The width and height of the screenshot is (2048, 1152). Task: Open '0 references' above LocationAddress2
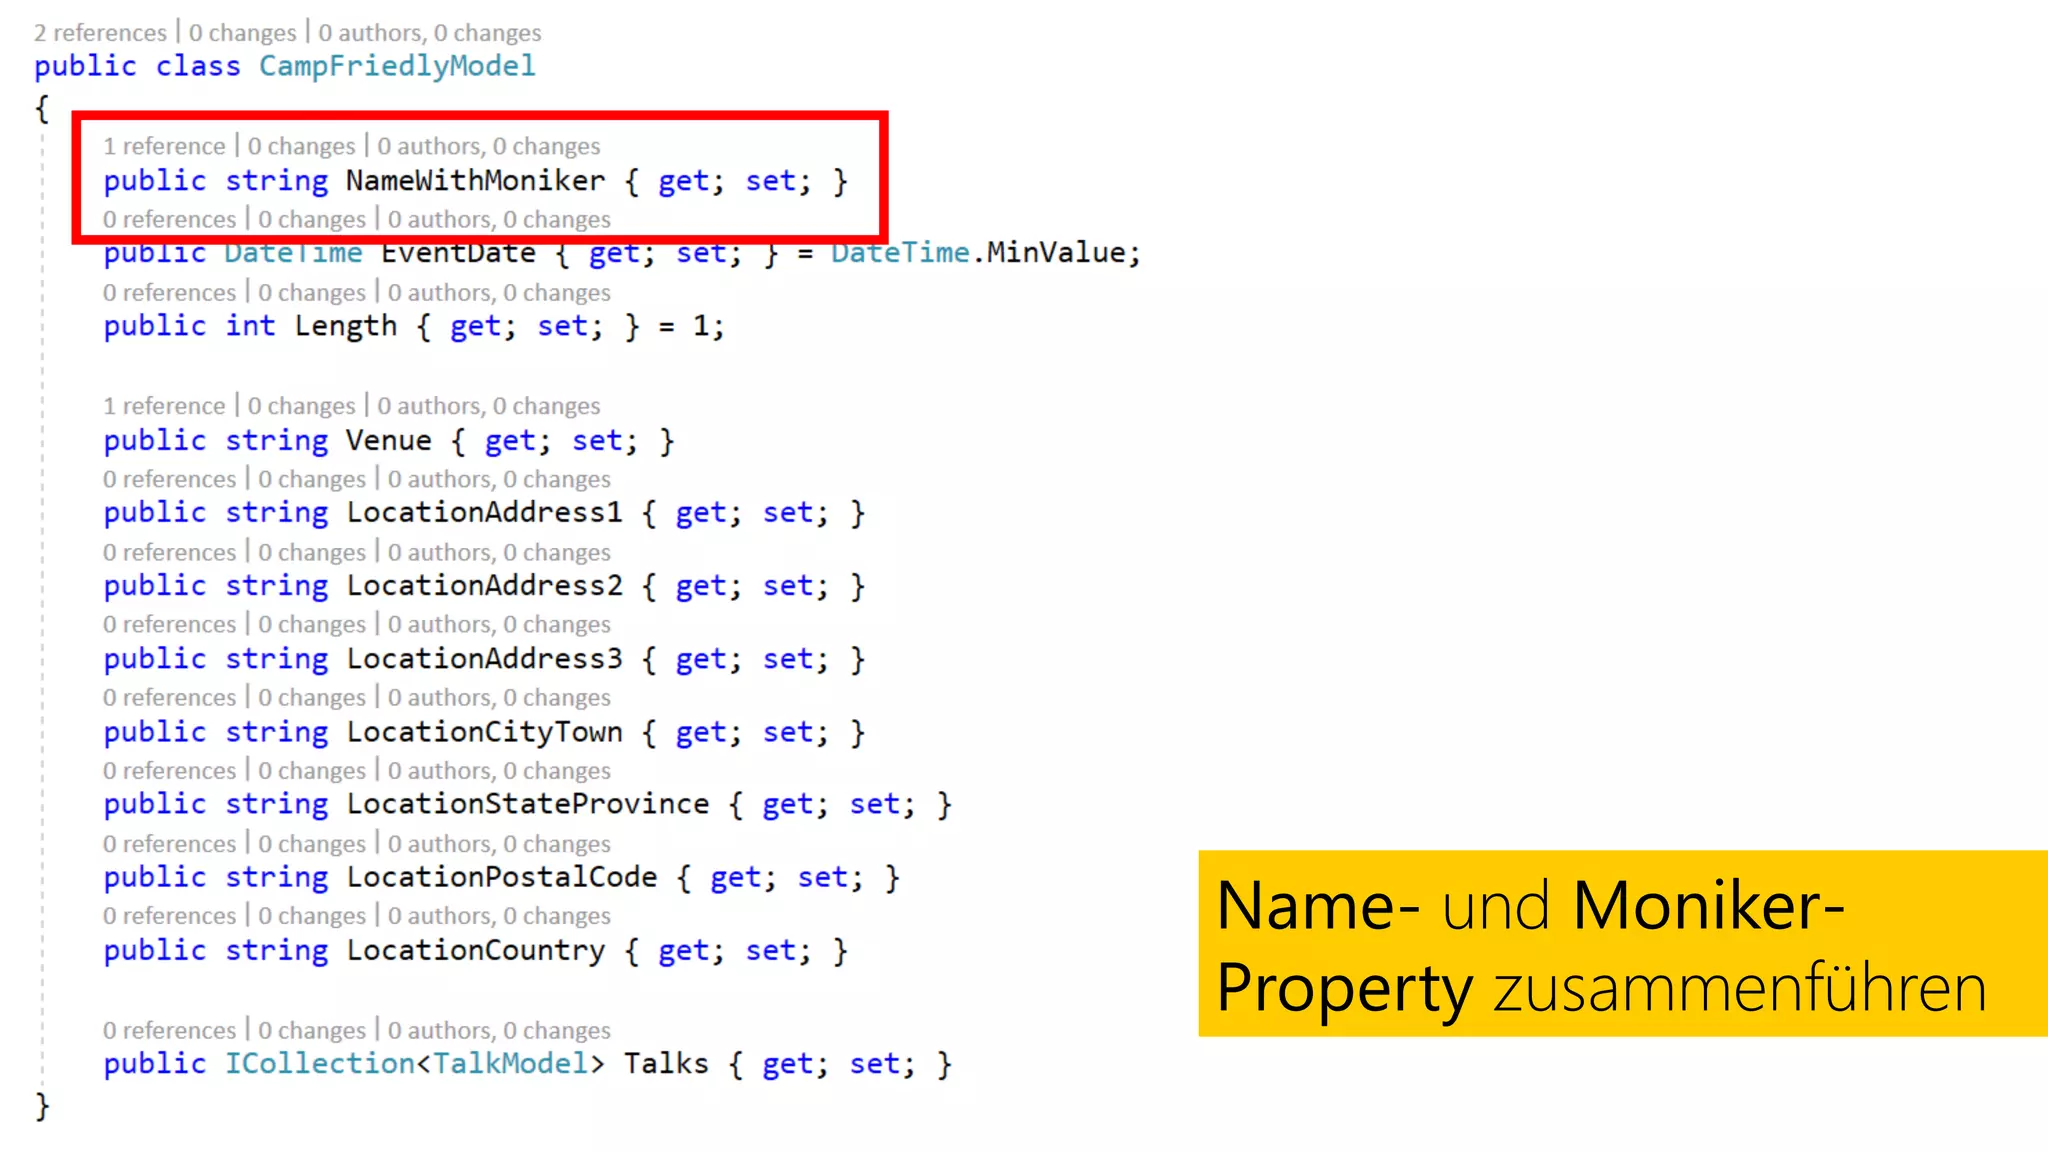click(169, 552)
